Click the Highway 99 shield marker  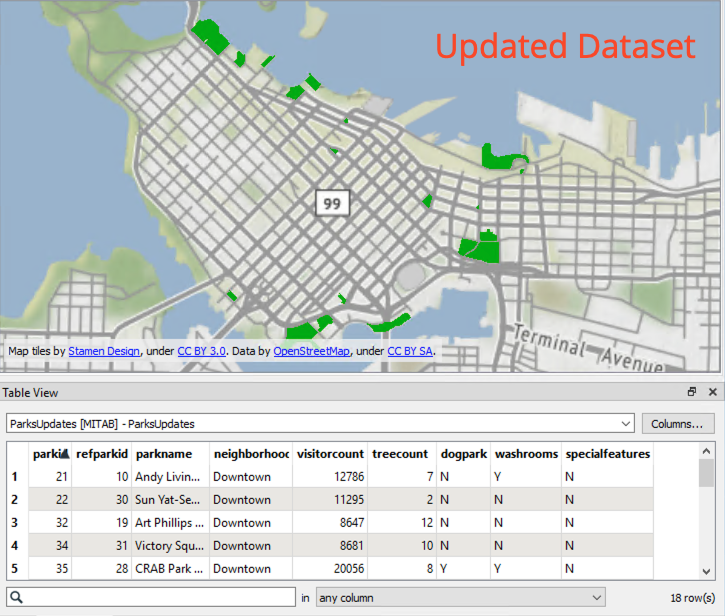pyautogui.click(x=332, y=204)
